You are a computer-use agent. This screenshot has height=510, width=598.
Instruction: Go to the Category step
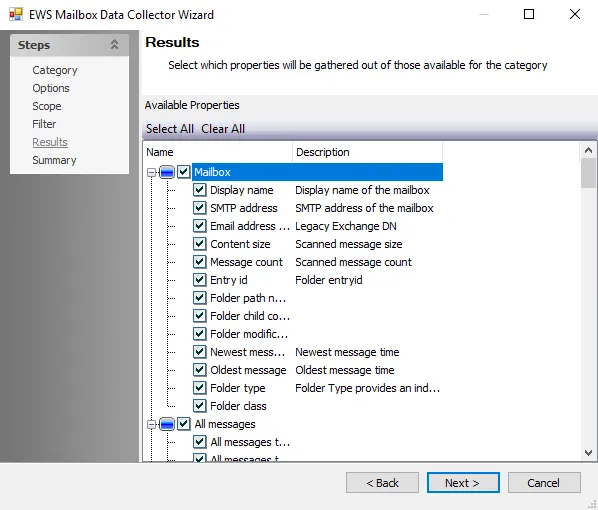click(x=55, y=70)
